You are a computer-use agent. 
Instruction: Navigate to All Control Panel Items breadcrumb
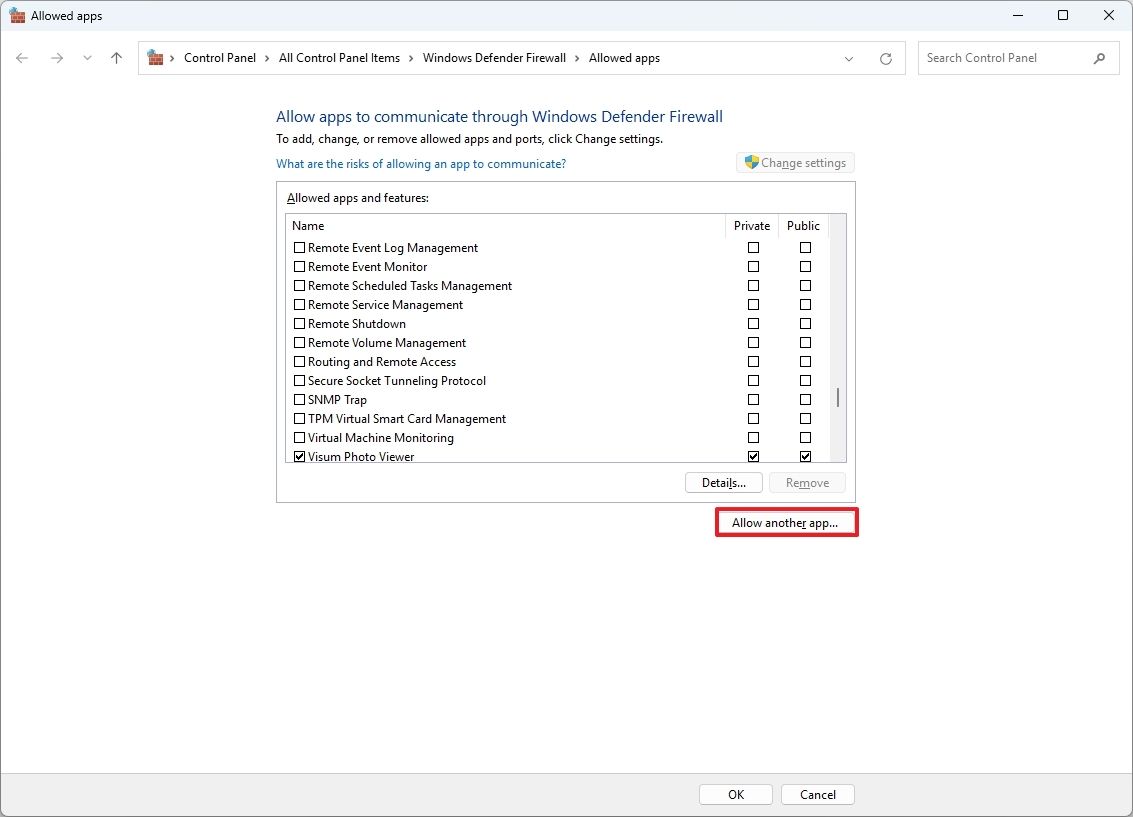(x=340, y=58)
